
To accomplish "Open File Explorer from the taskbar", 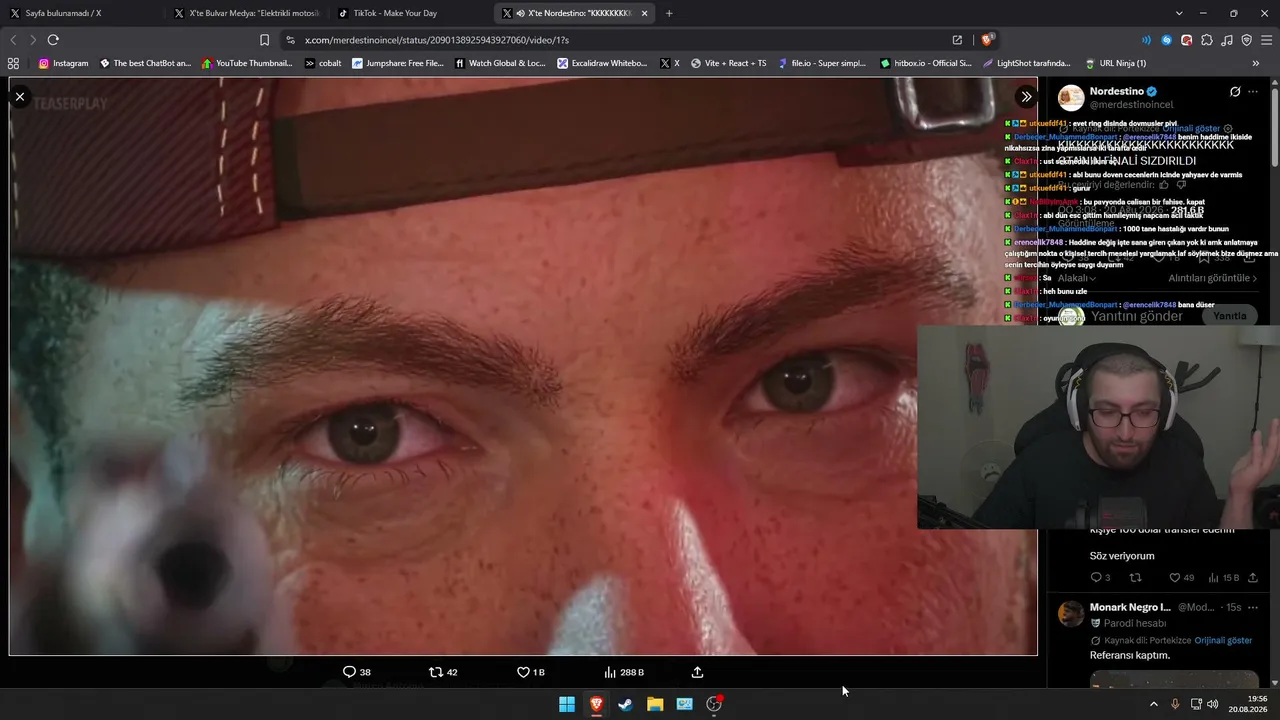I will 655,704.
